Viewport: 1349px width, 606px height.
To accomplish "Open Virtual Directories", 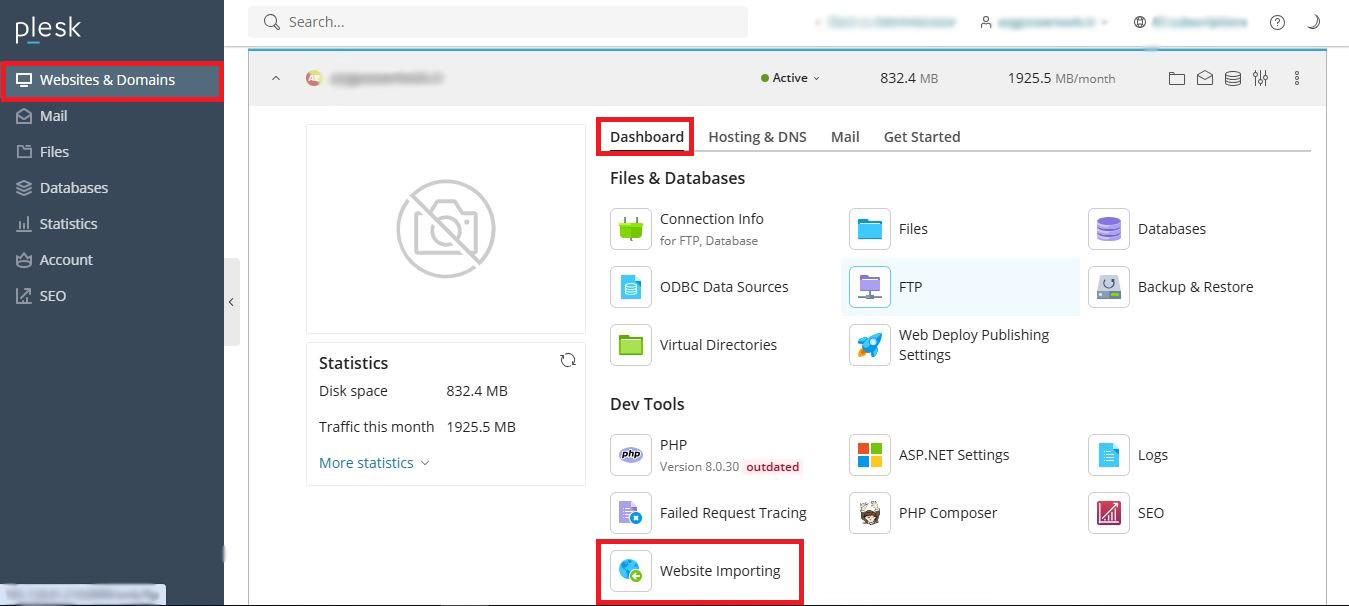I will [694, 345].
